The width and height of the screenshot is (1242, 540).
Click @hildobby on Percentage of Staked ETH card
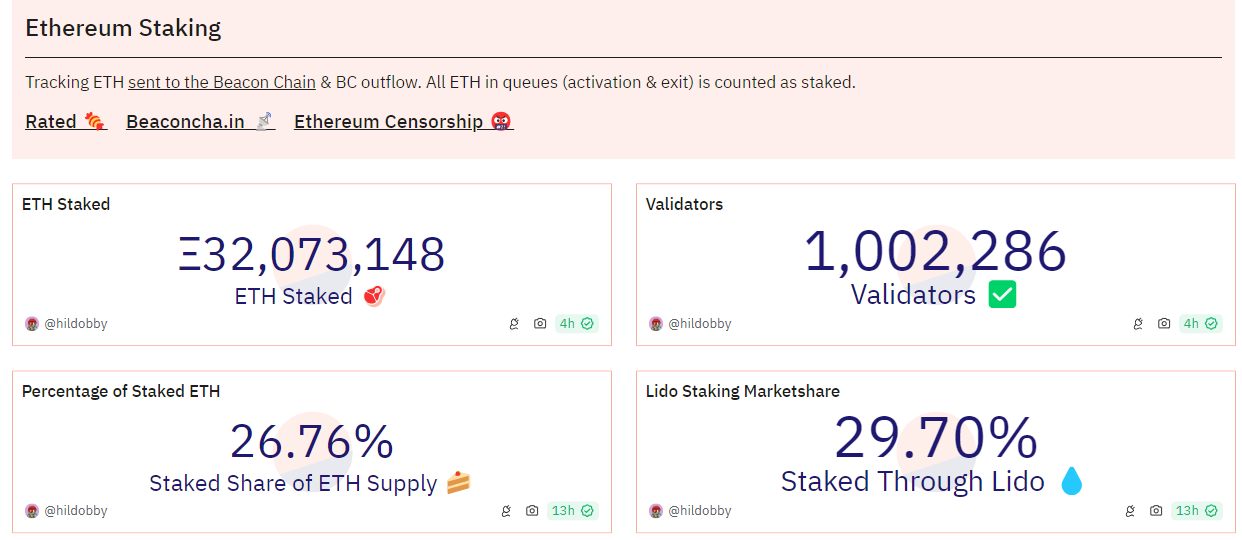pyautogui.click(x=76, y=511)
